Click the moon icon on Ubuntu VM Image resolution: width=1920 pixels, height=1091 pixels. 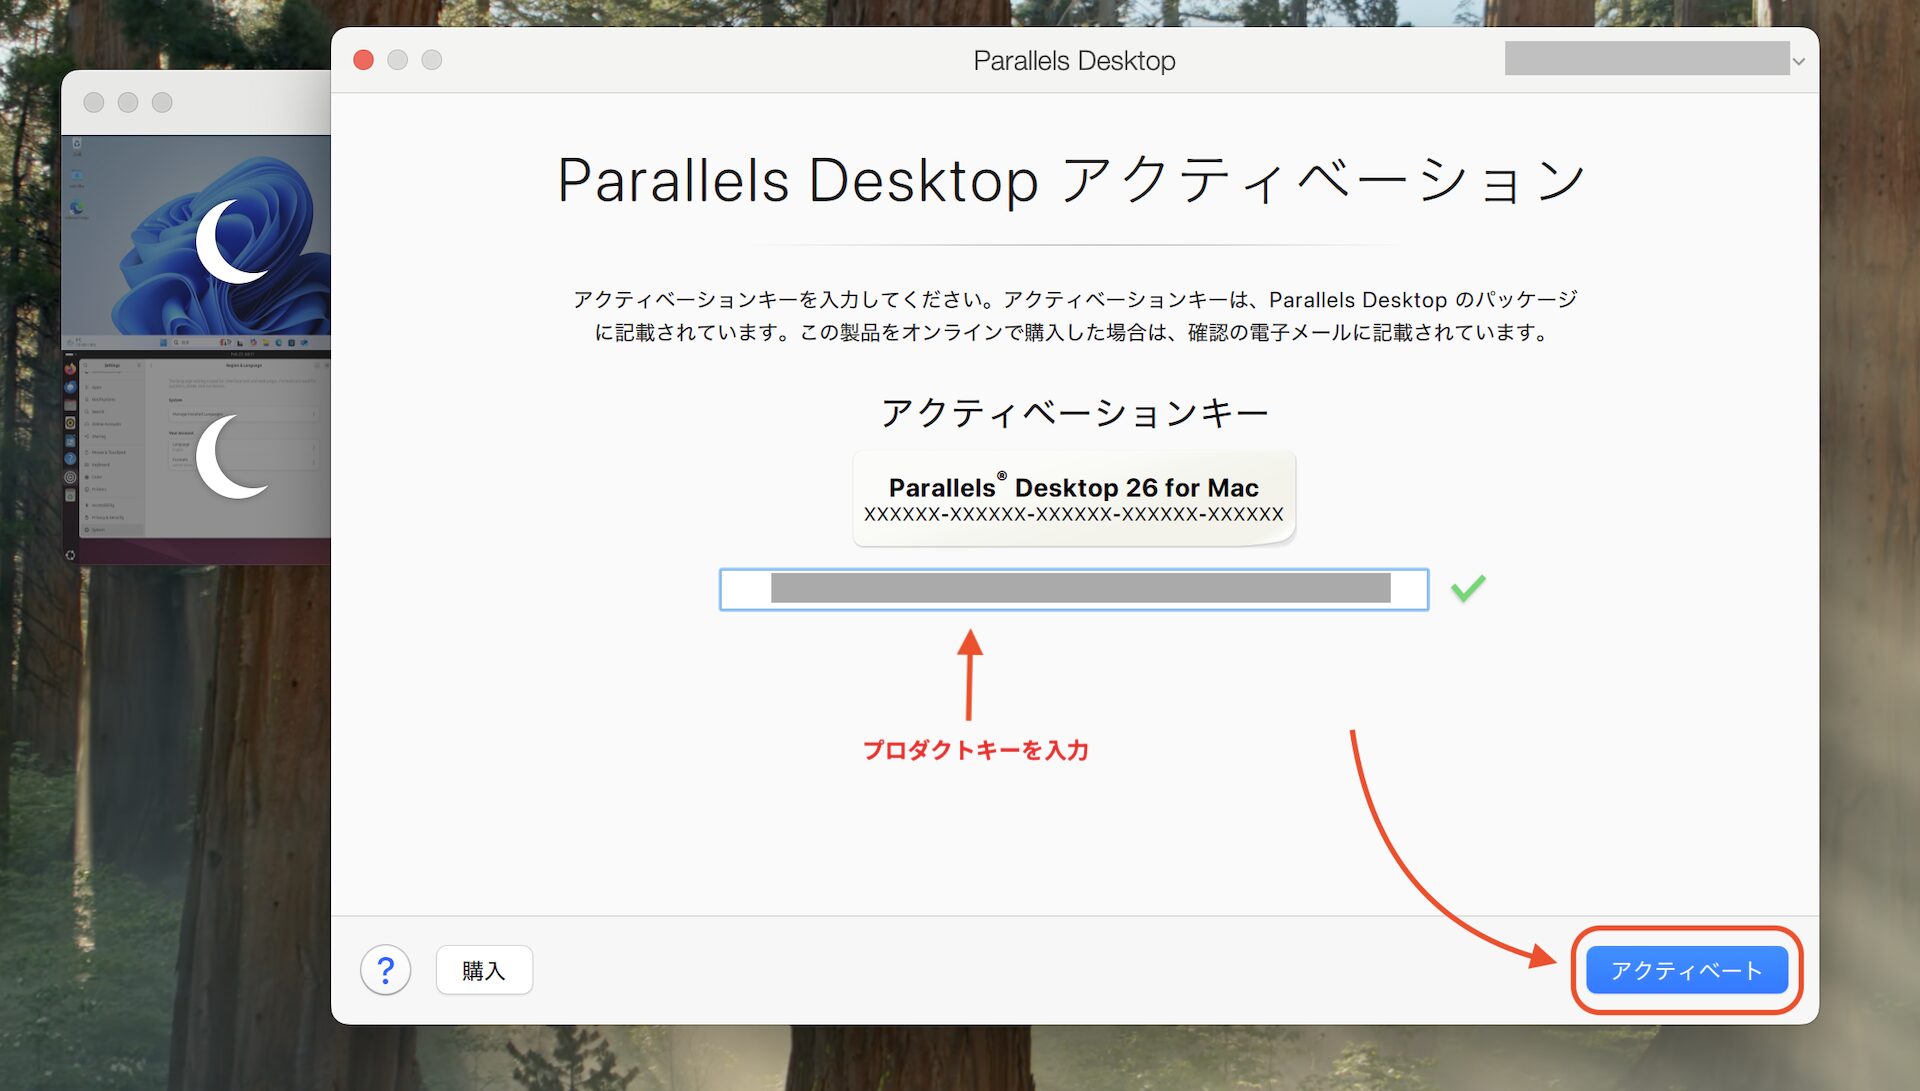pos(231,456)
